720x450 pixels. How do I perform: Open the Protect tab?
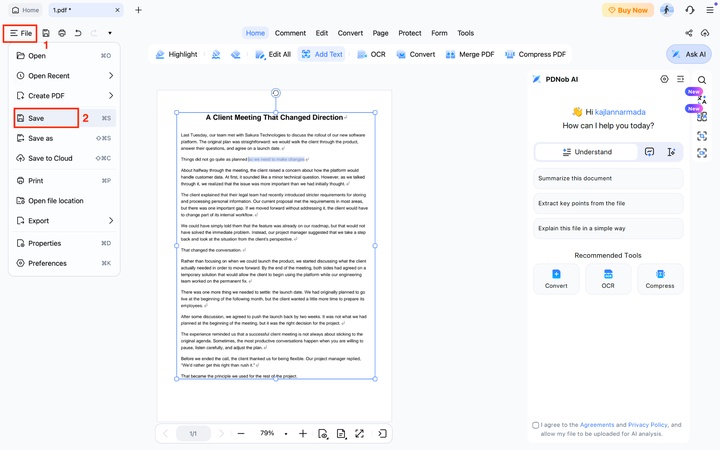click(x=410, y=33)
